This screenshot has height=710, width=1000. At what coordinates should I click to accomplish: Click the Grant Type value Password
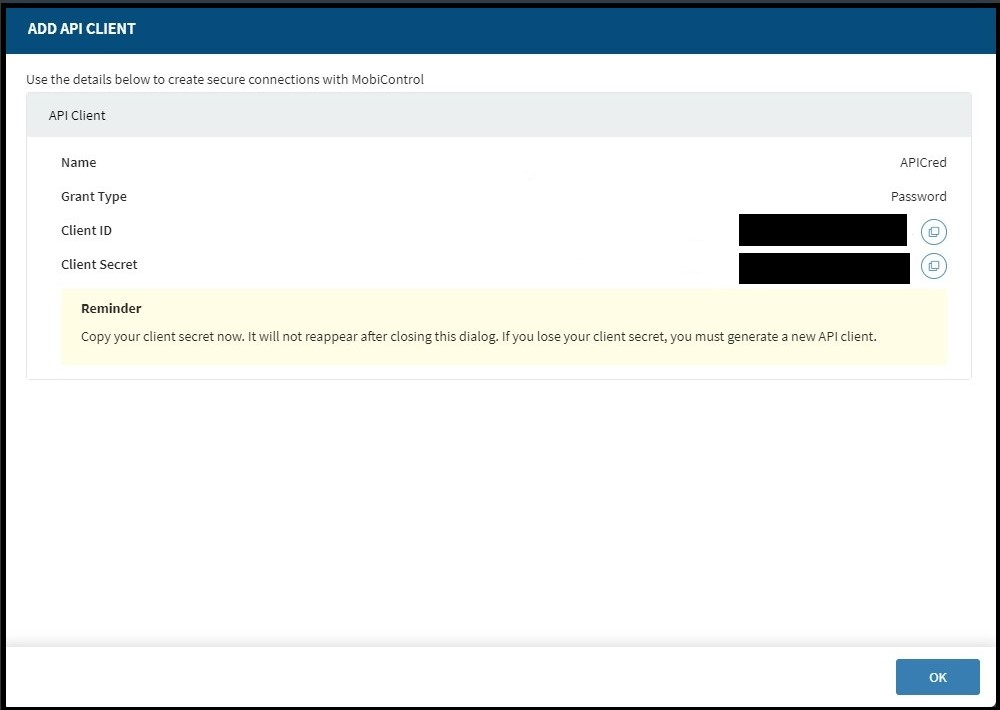pos(918,196)
